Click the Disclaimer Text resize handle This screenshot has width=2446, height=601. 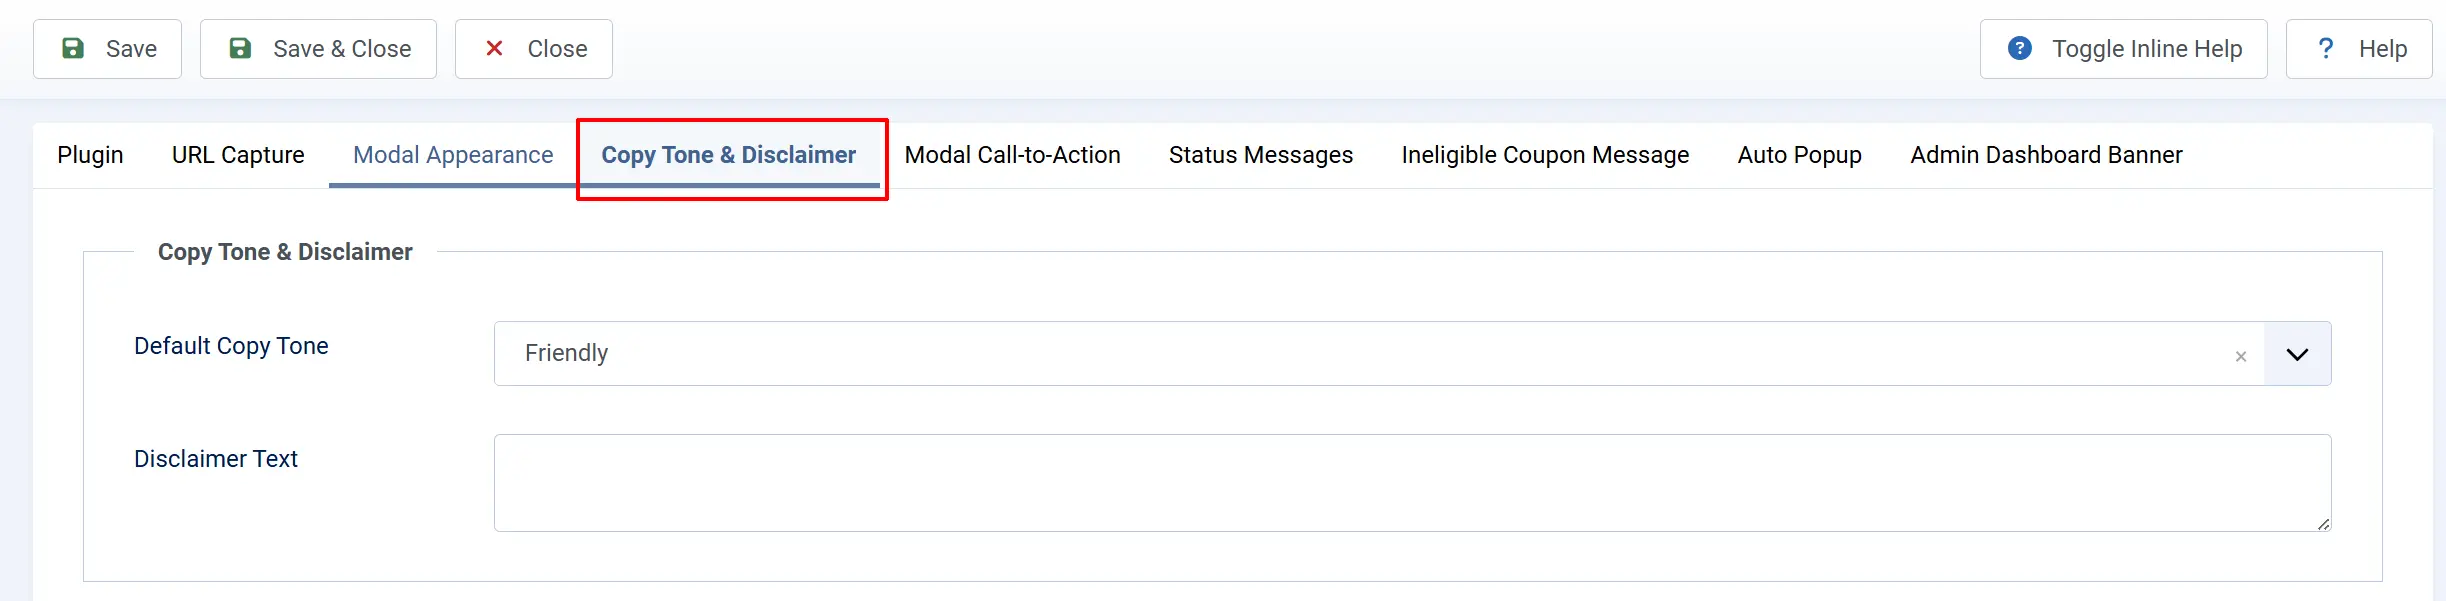(x=2323, y=523)
